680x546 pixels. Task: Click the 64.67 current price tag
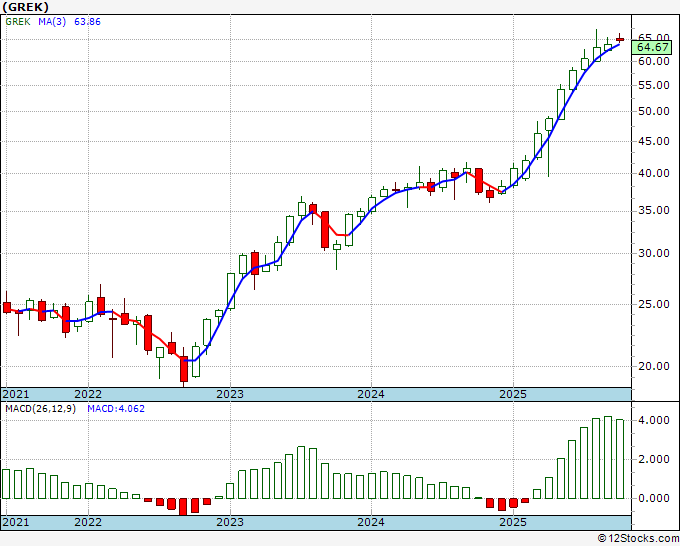coord(652,47)
